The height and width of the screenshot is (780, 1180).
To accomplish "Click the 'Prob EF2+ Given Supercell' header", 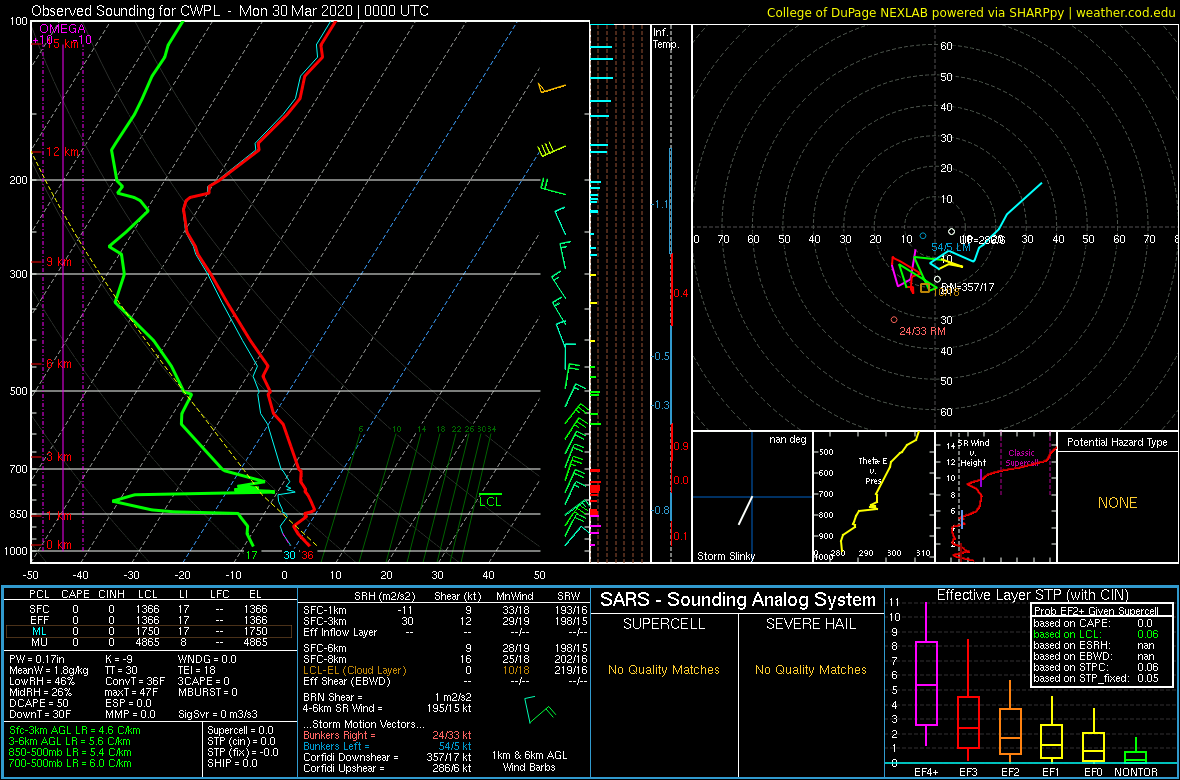I will tap(1096, 611).
